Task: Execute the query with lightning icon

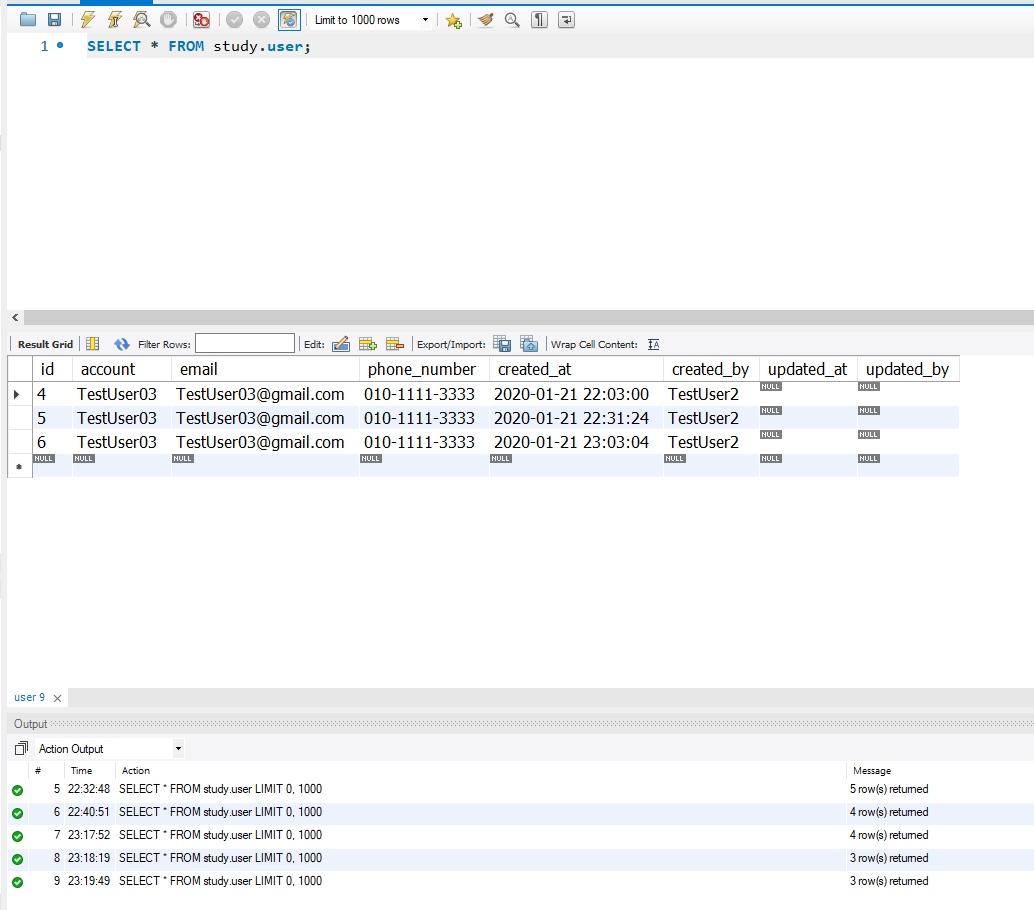Action: point(88,20)
